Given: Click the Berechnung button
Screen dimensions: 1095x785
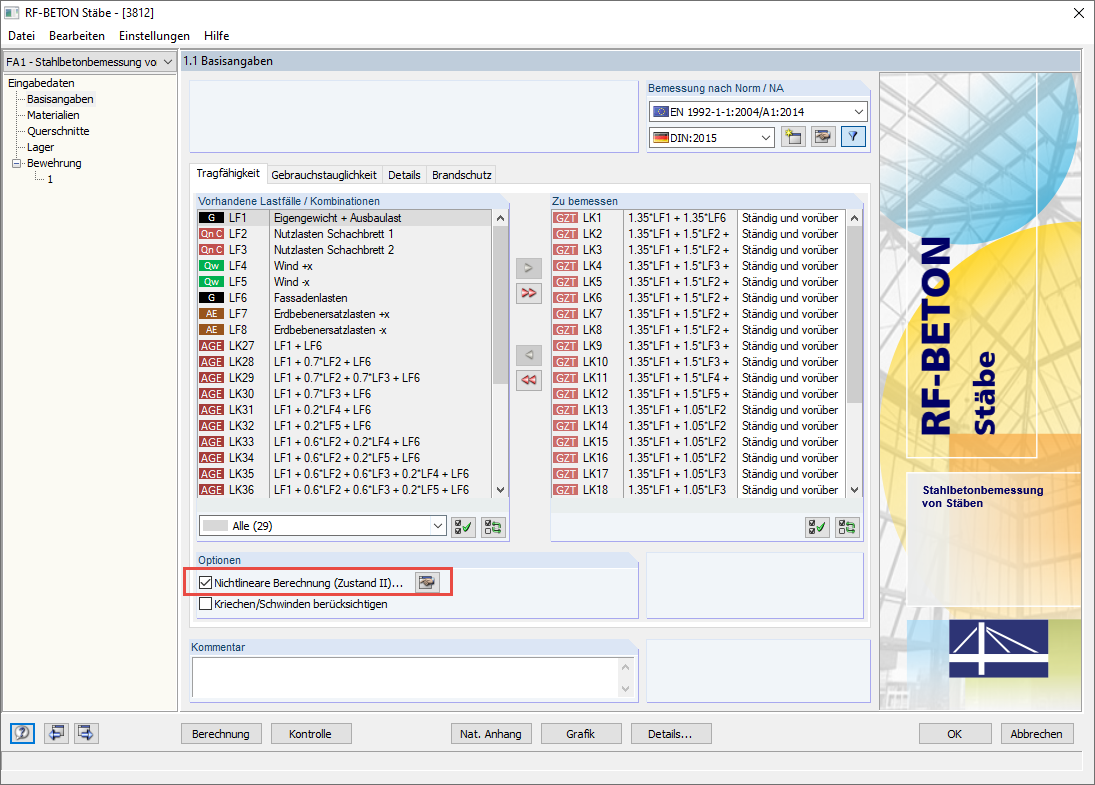Looking at the screenshot, I should pyautogui.click(x=221, y=734).
